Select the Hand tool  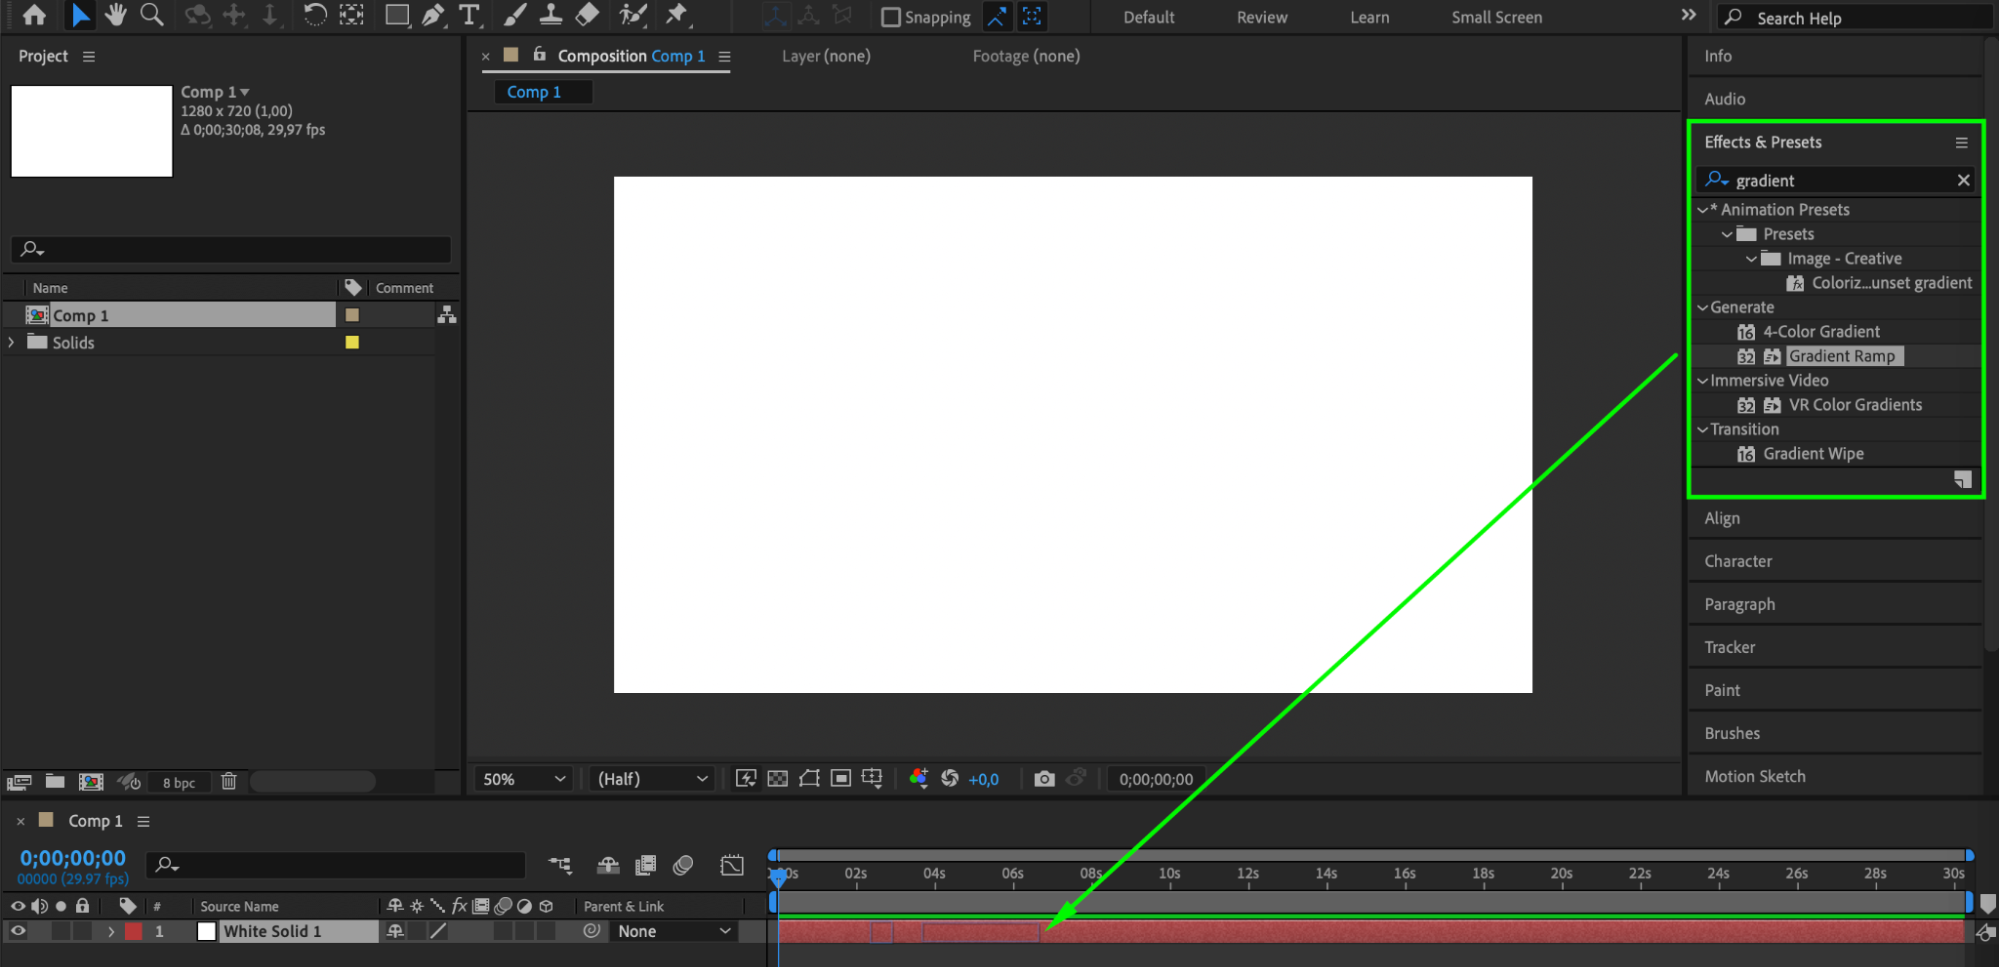[115, 15]
